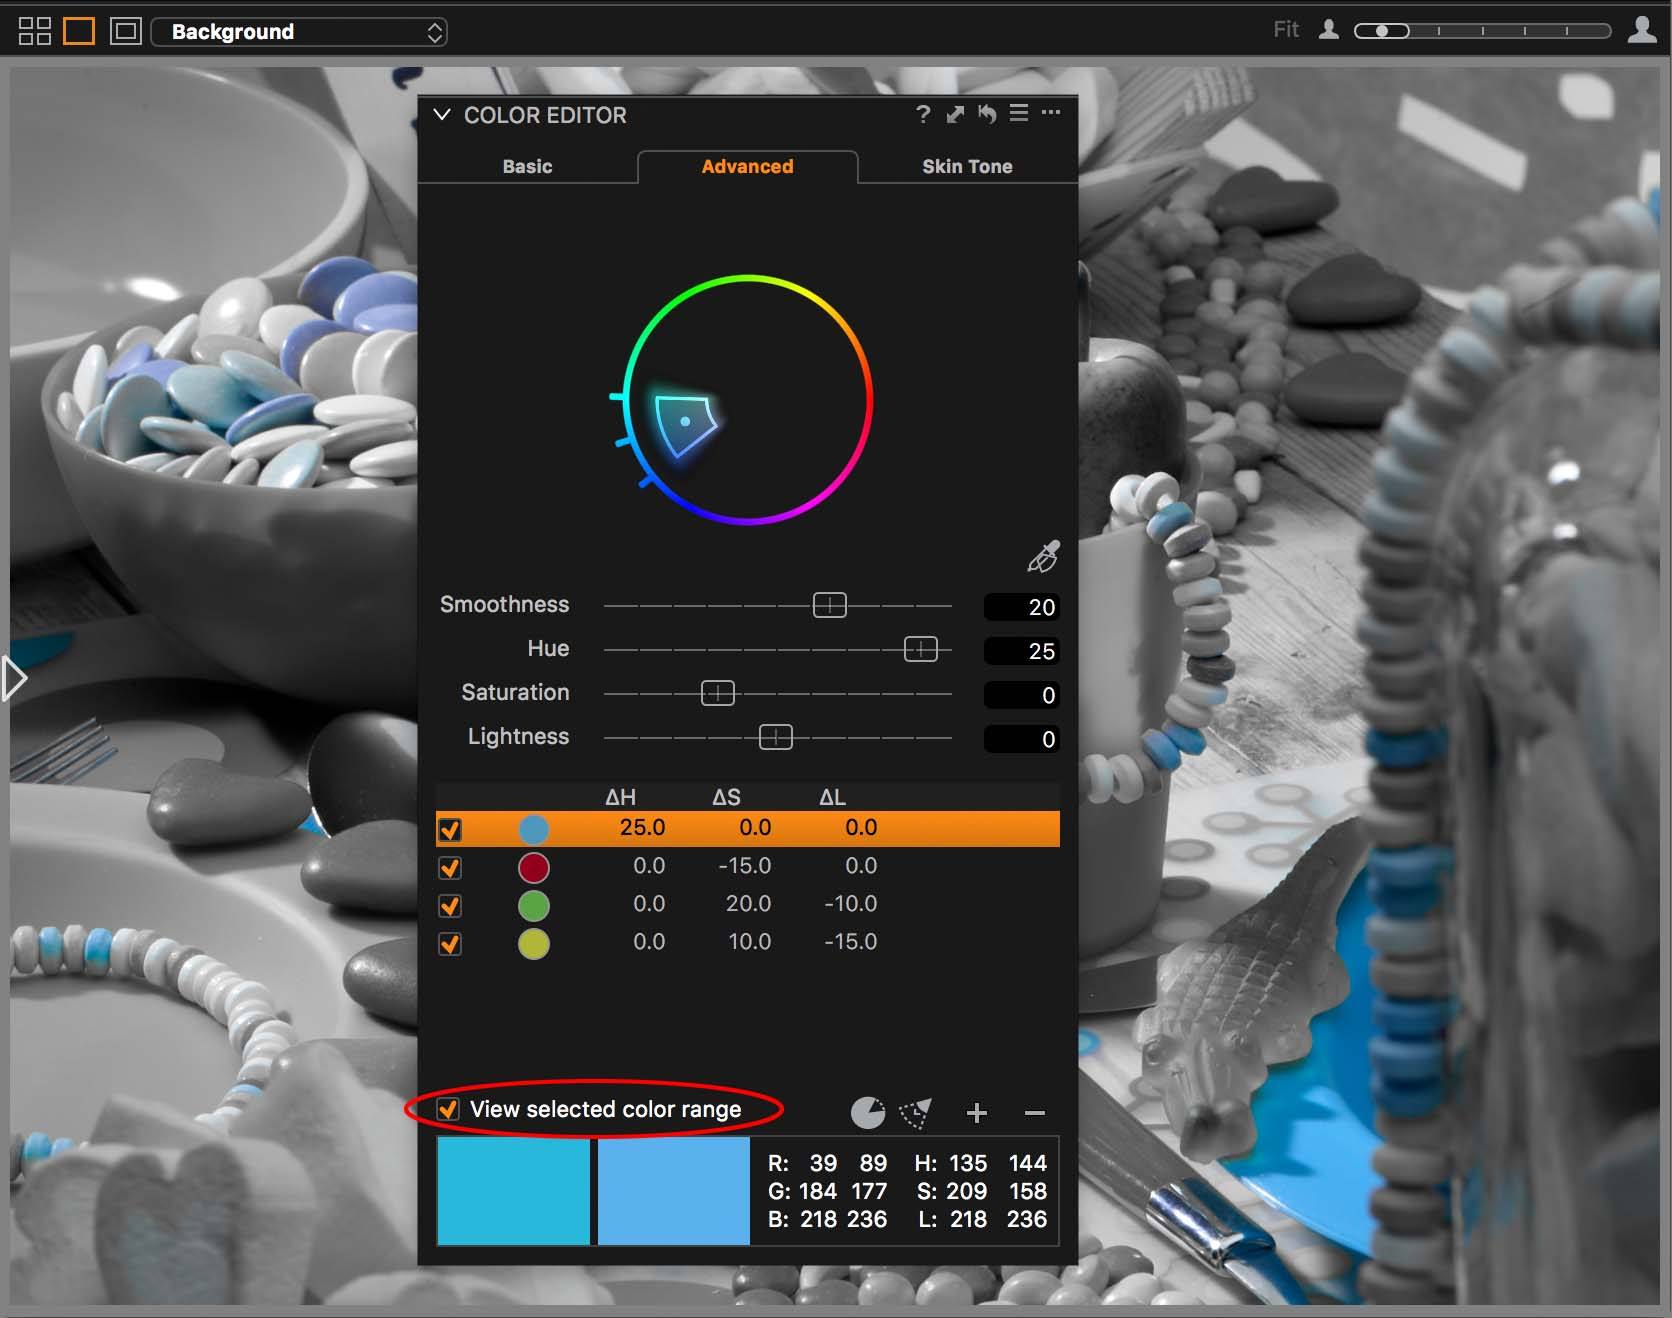This screenshot has height=1318, width=1672.
Task: Select the single viewer mode icon
Action: pos(79,31)
